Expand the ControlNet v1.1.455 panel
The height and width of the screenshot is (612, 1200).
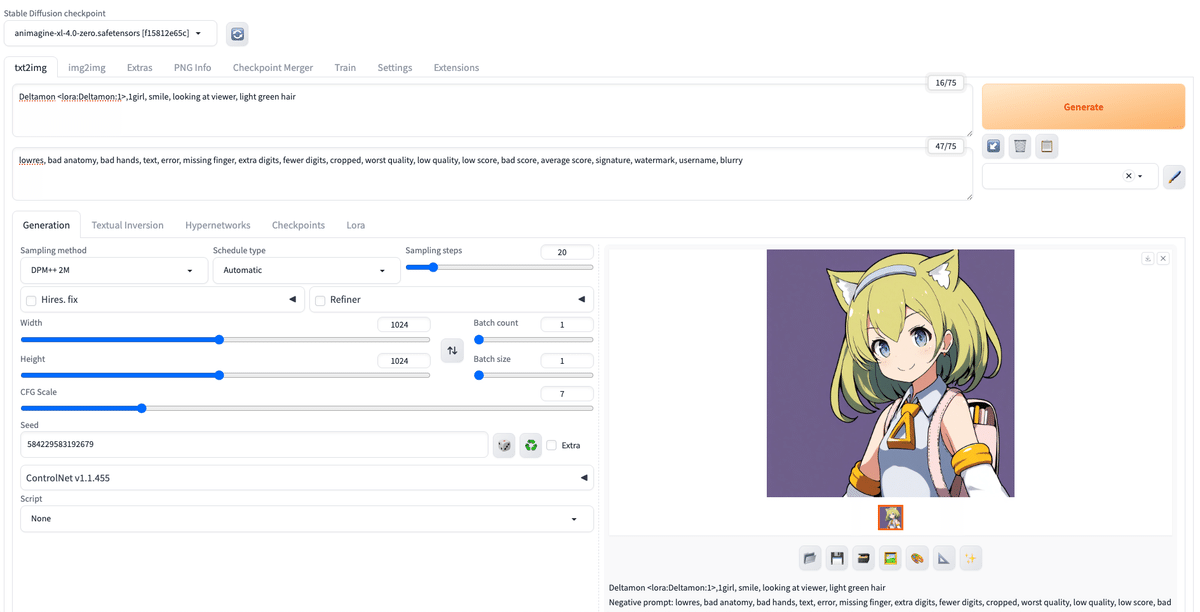coord(306,478)
